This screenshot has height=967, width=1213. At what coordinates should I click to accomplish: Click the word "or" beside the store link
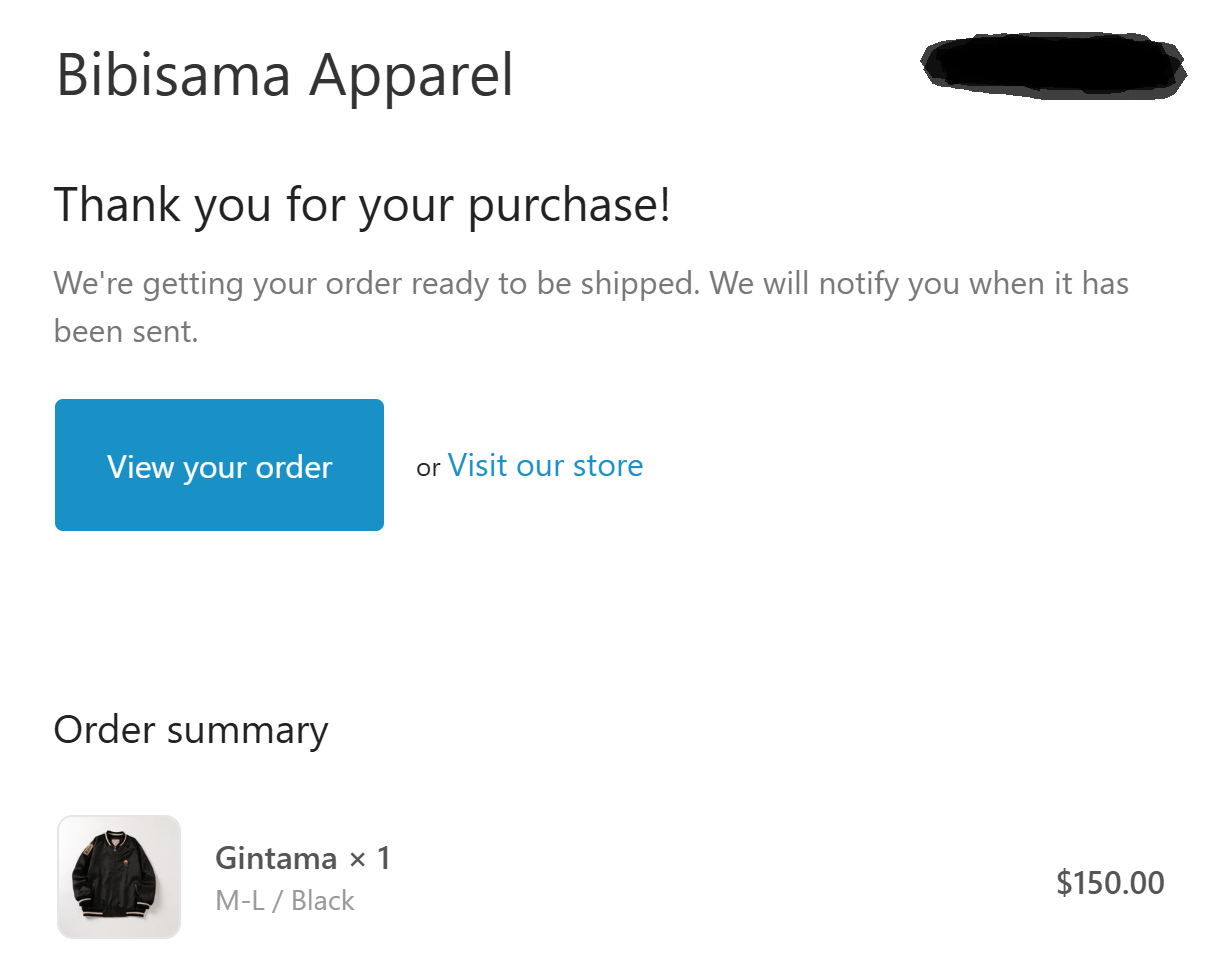tap(428, 468)
